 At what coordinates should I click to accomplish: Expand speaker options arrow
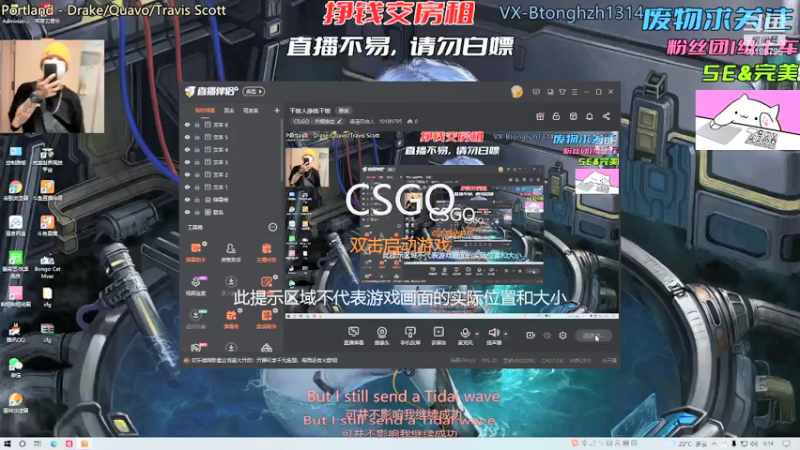tap(506, 334)
